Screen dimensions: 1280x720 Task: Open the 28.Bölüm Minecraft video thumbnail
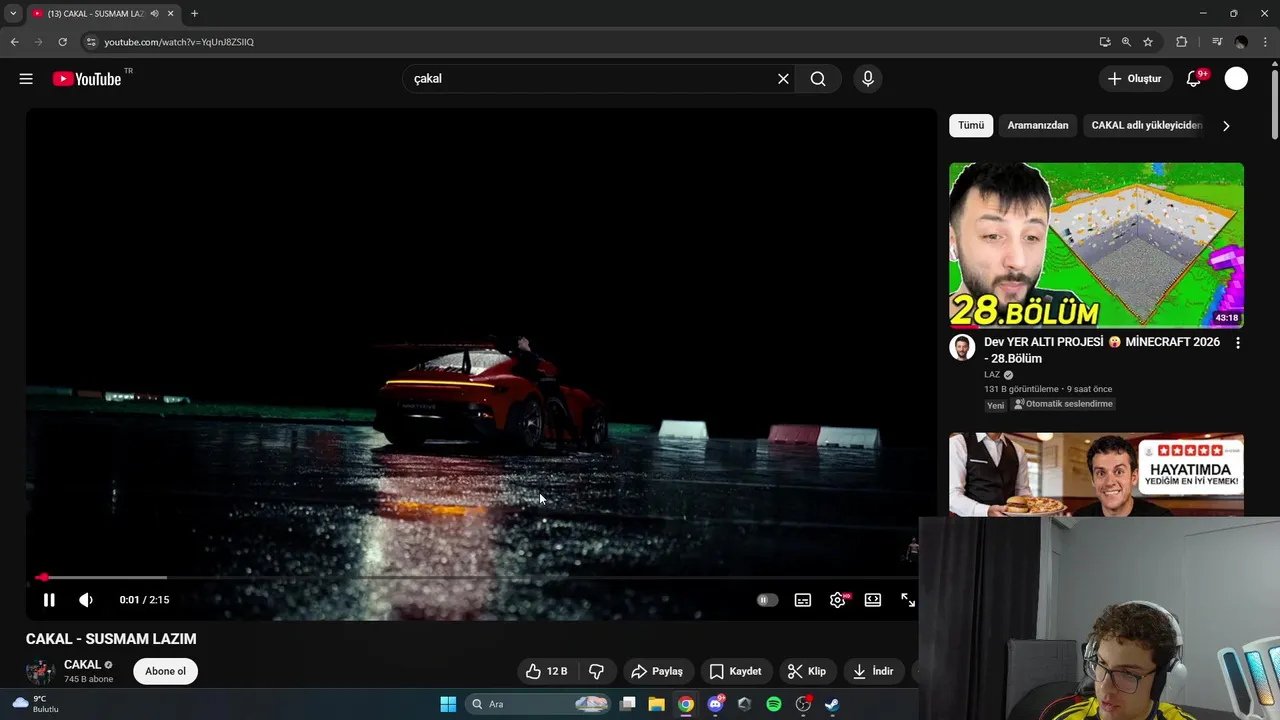click(x=1096, y=245)
